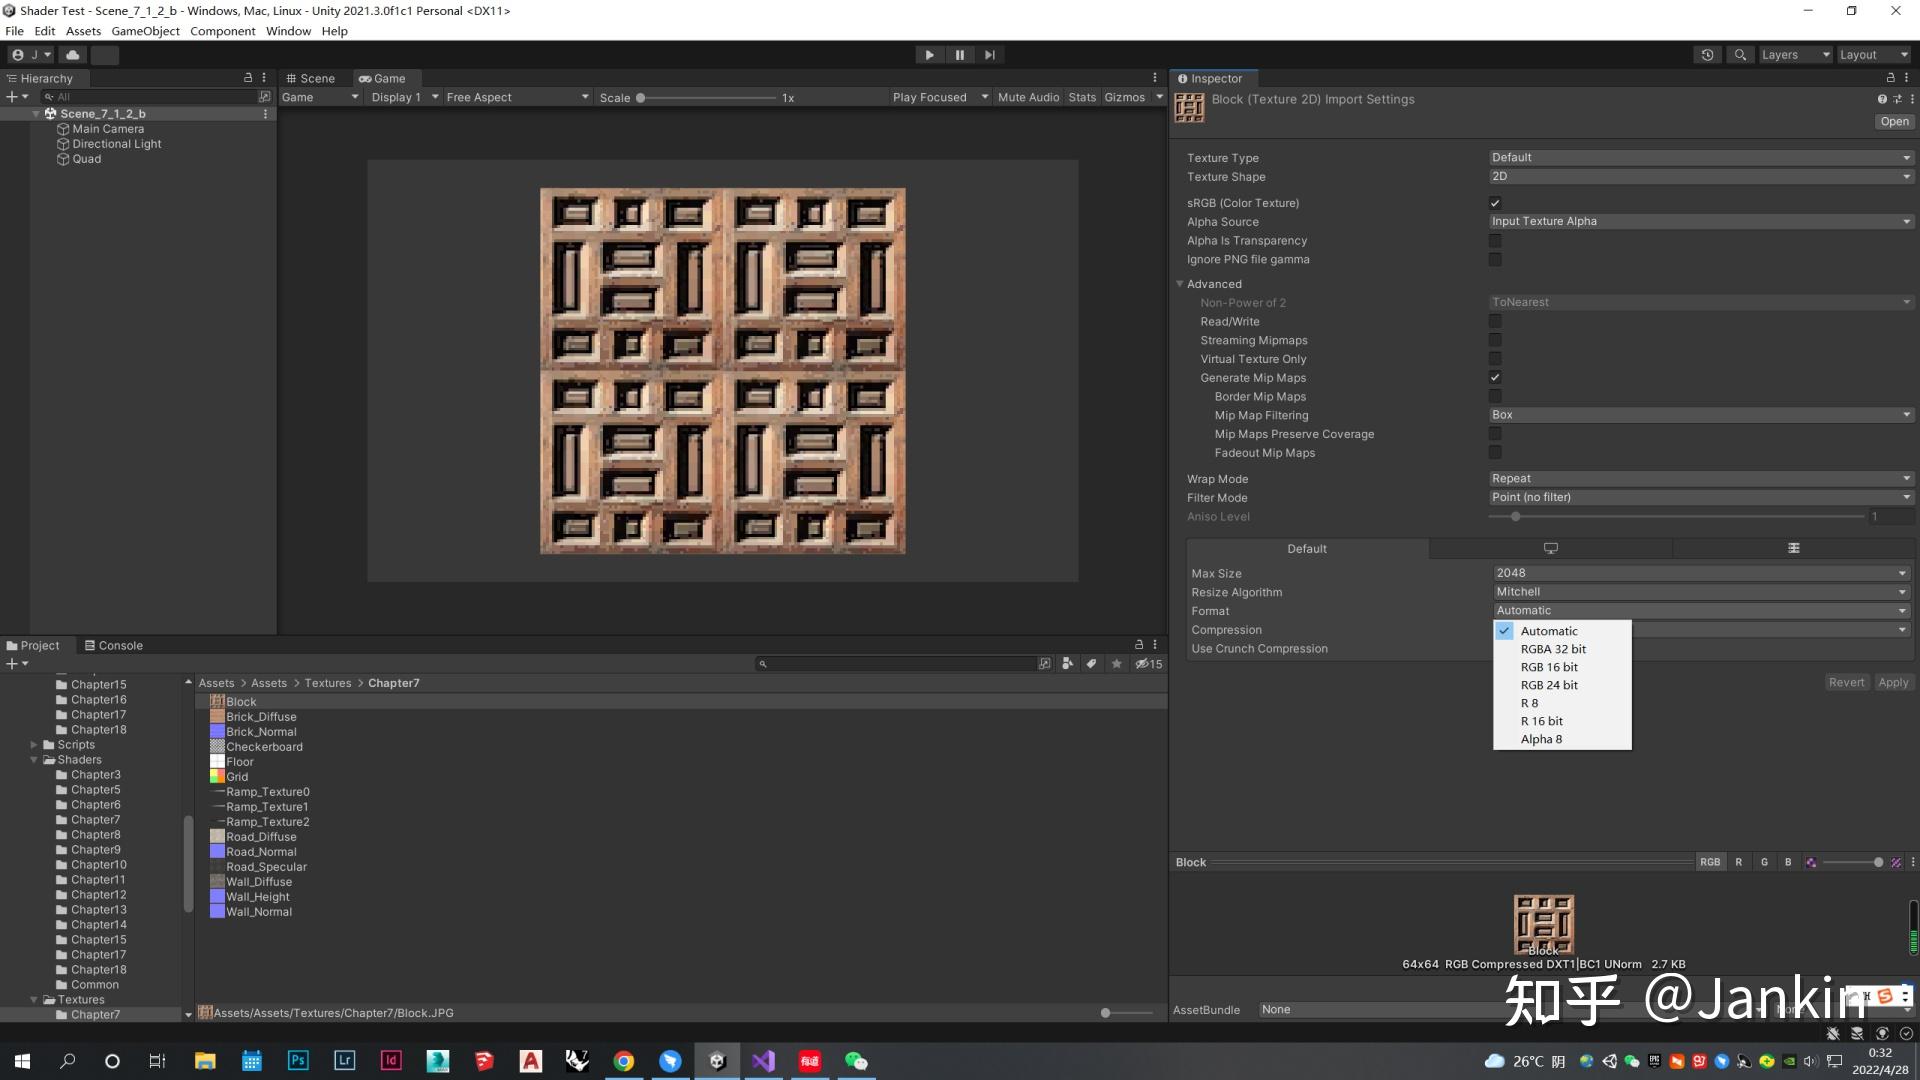This screenshot has width=1920, height=1080.
Task: Enable the Read/Write checkbox
Action: pyautogui.click(x=1495, y=321)
